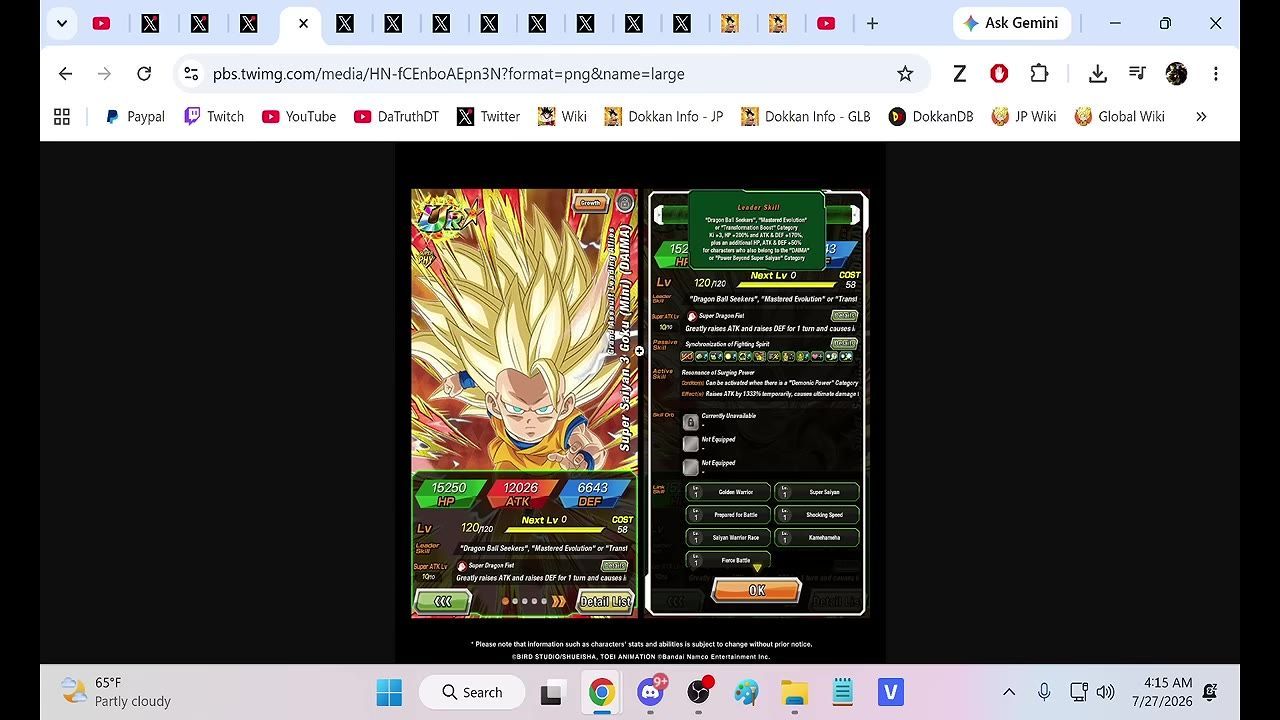Open Task View on the taskbar
Image resolution: width=1280 pixels, height=720 pixels.
[553, 692]
